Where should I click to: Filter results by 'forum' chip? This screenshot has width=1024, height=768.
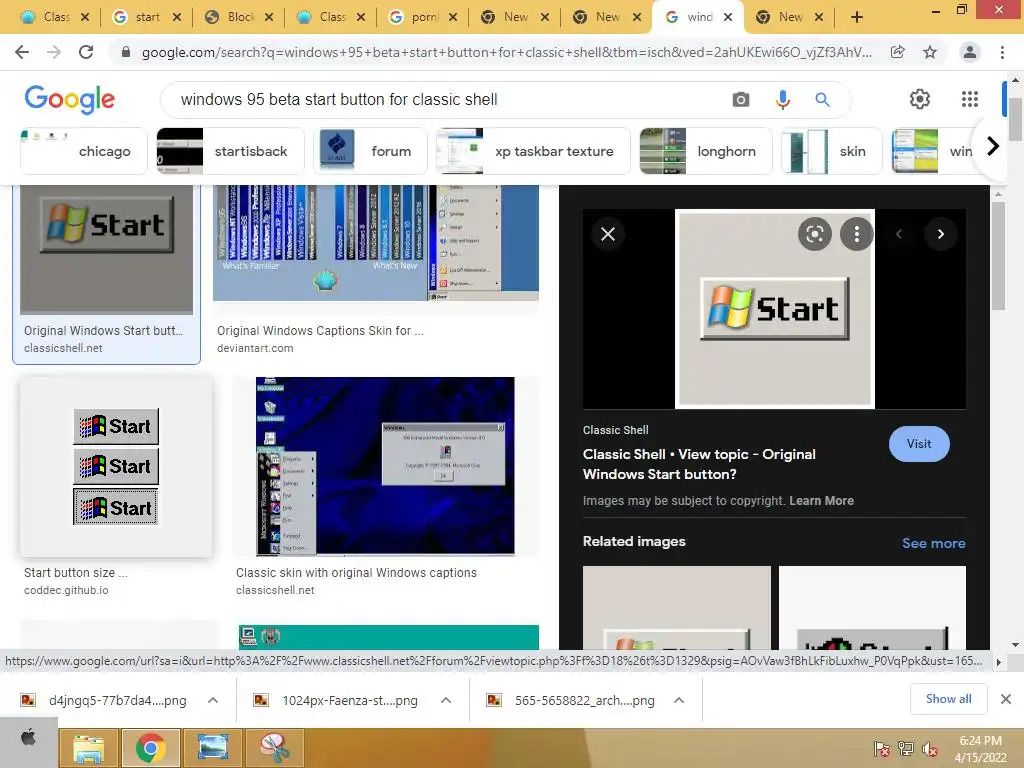pyautogui.click(x=370, y=151)
